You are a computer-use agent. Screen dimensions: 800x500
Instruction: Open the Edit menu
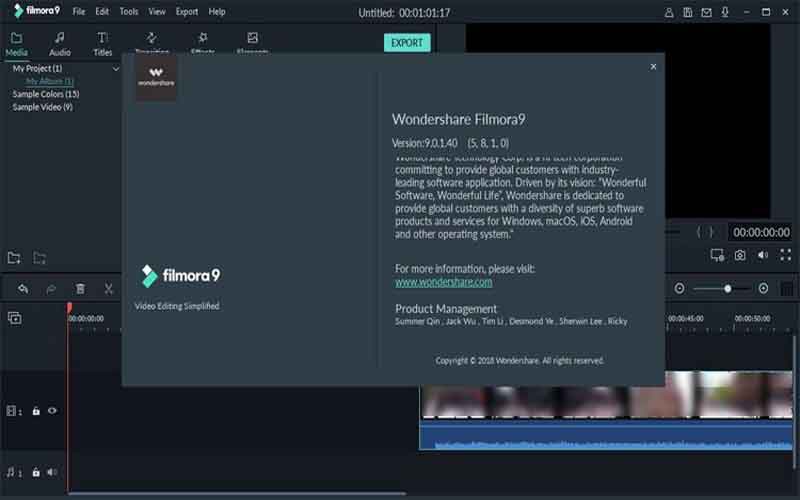pos(102,11)
